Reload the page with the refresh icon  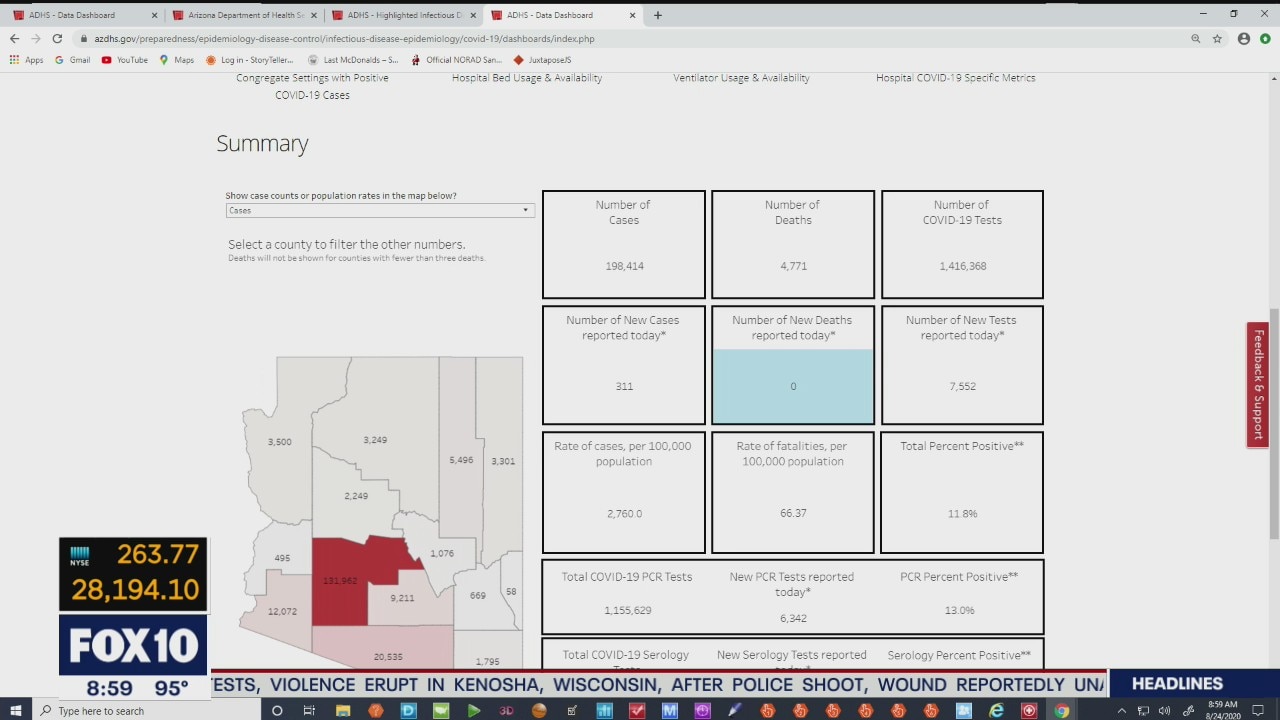click(57, 39)
